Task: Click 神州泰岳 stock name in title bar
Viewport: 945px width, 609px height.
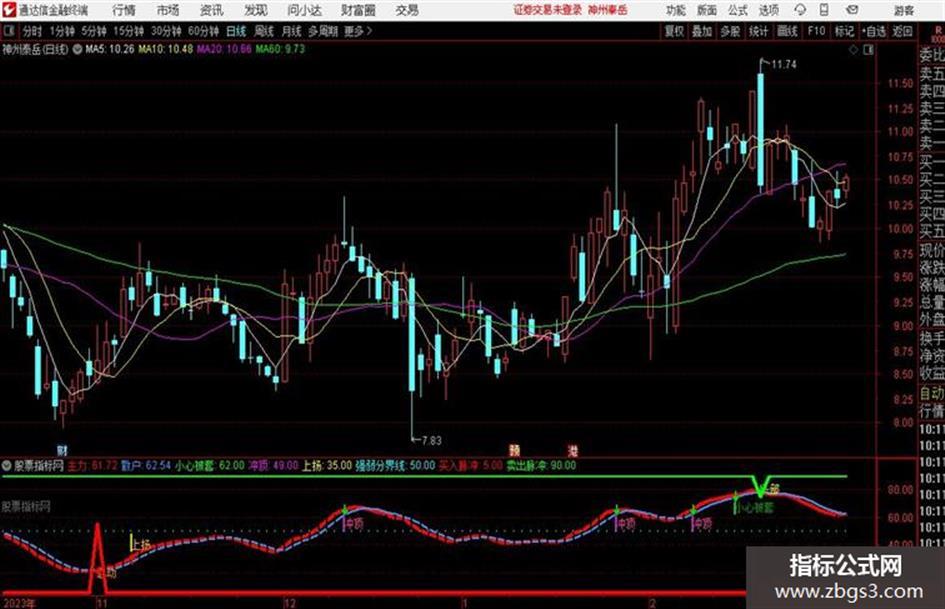Action: pyautogui.click(x=608, y=10)
